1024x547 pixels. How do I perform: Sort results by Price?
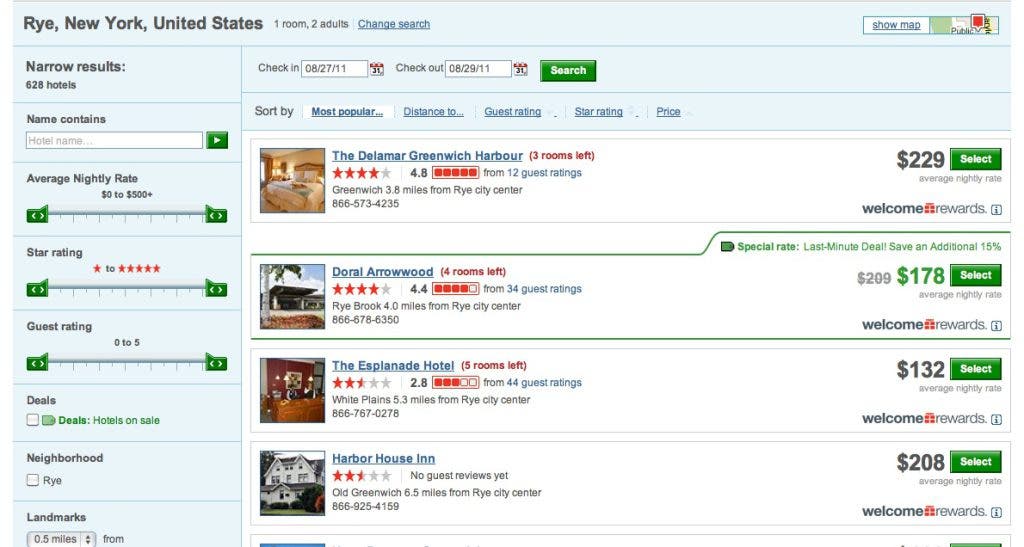pos(668,112)
